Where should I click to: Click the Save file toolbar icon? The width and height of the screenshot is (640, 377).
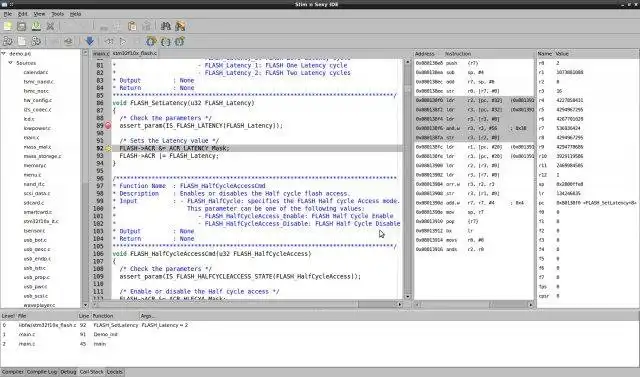22,27
